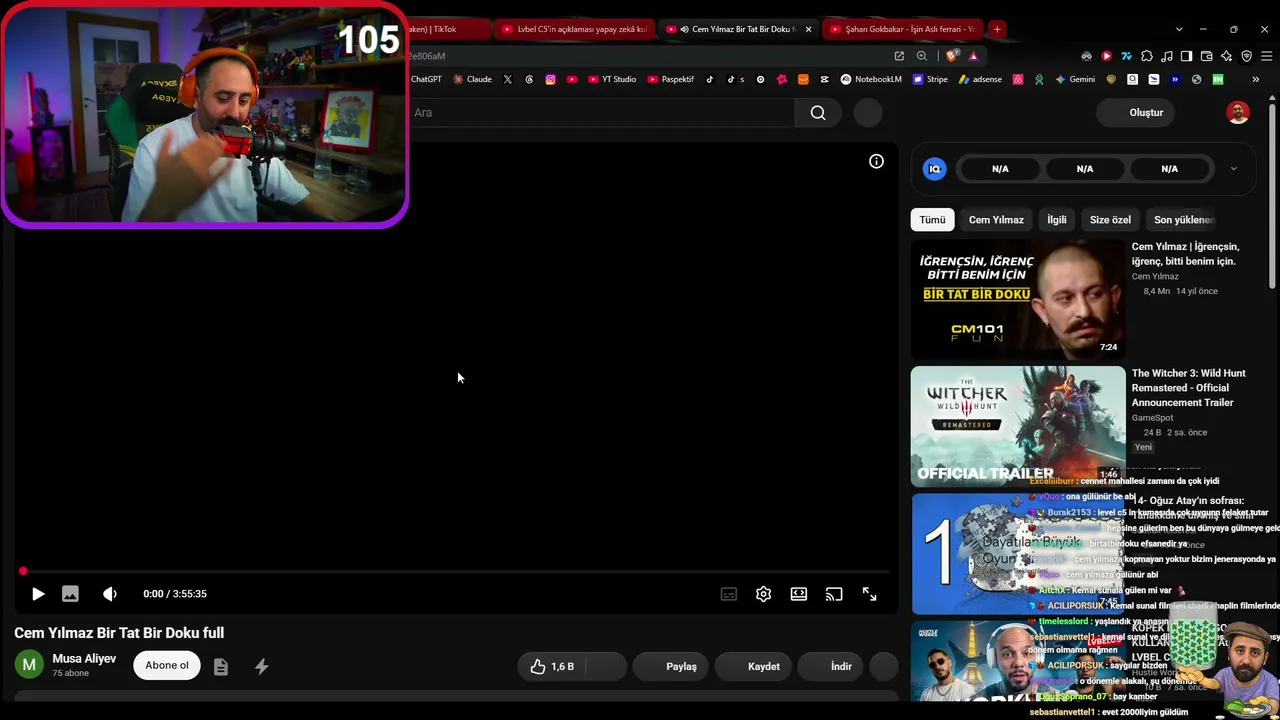Open Instagram bookmark icon

point(550,79)
